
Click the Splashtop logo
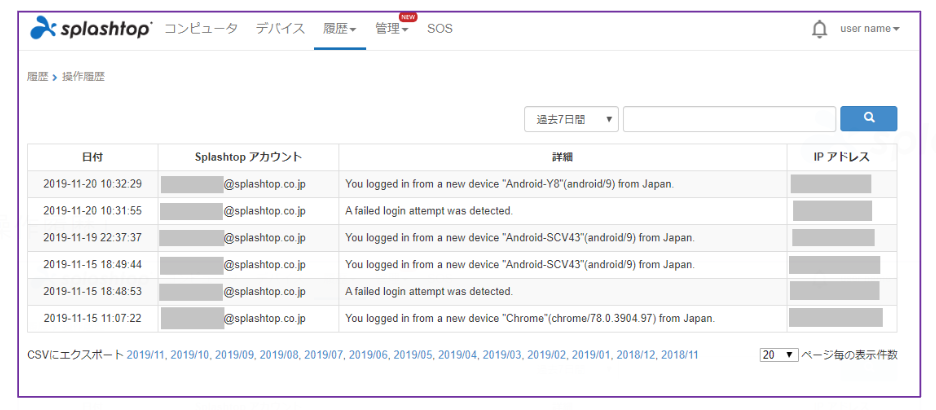[91, 28]
